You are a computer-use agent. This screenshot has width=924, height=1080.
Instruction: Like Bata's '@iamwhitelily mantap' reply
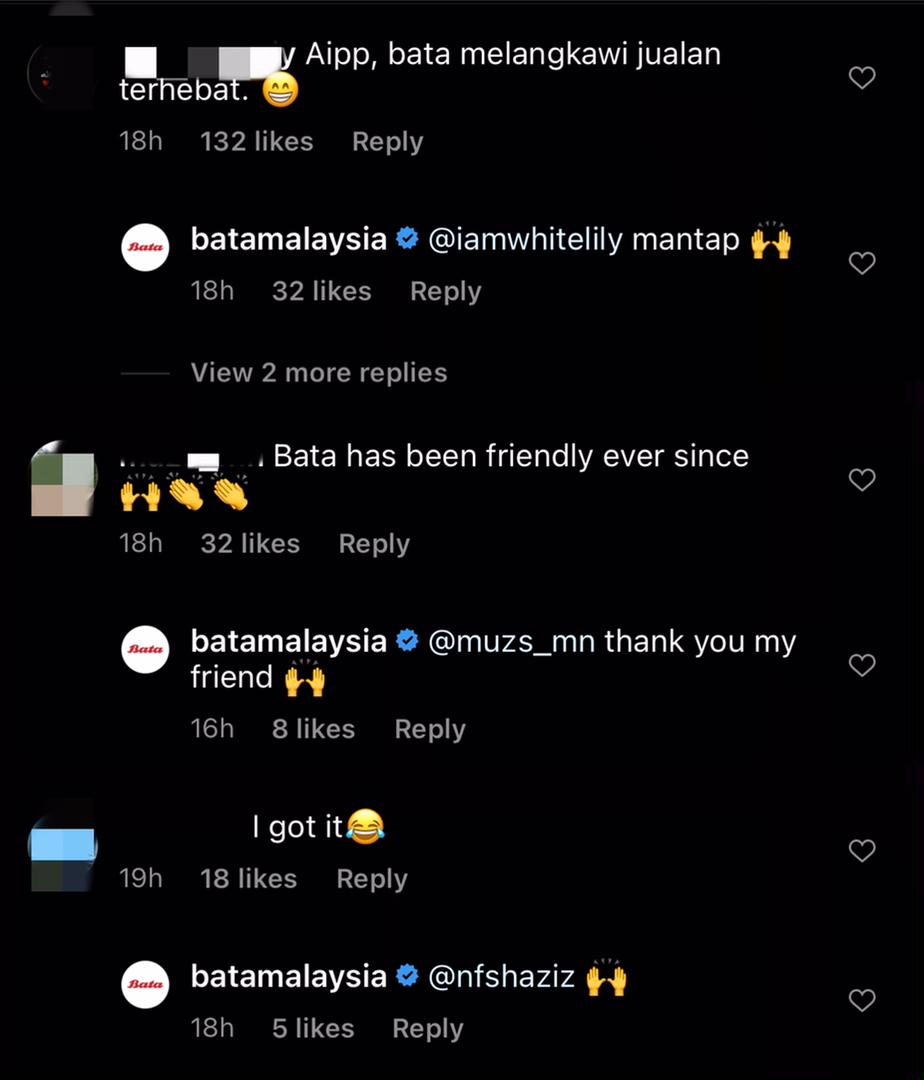pyautogui.click(x=862, y=263)
